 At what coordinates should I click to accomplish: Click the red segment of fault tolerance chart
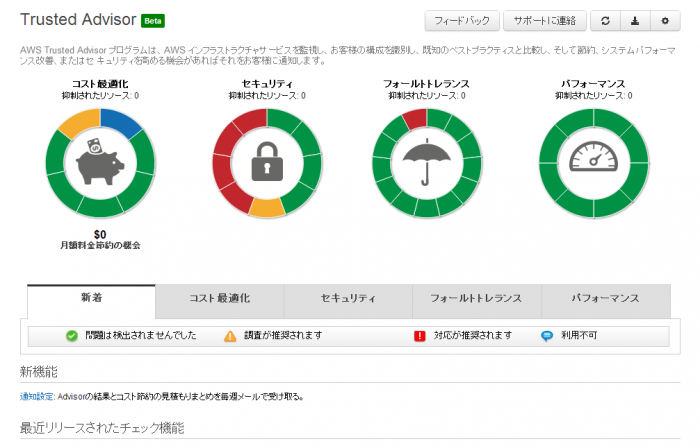416,119
